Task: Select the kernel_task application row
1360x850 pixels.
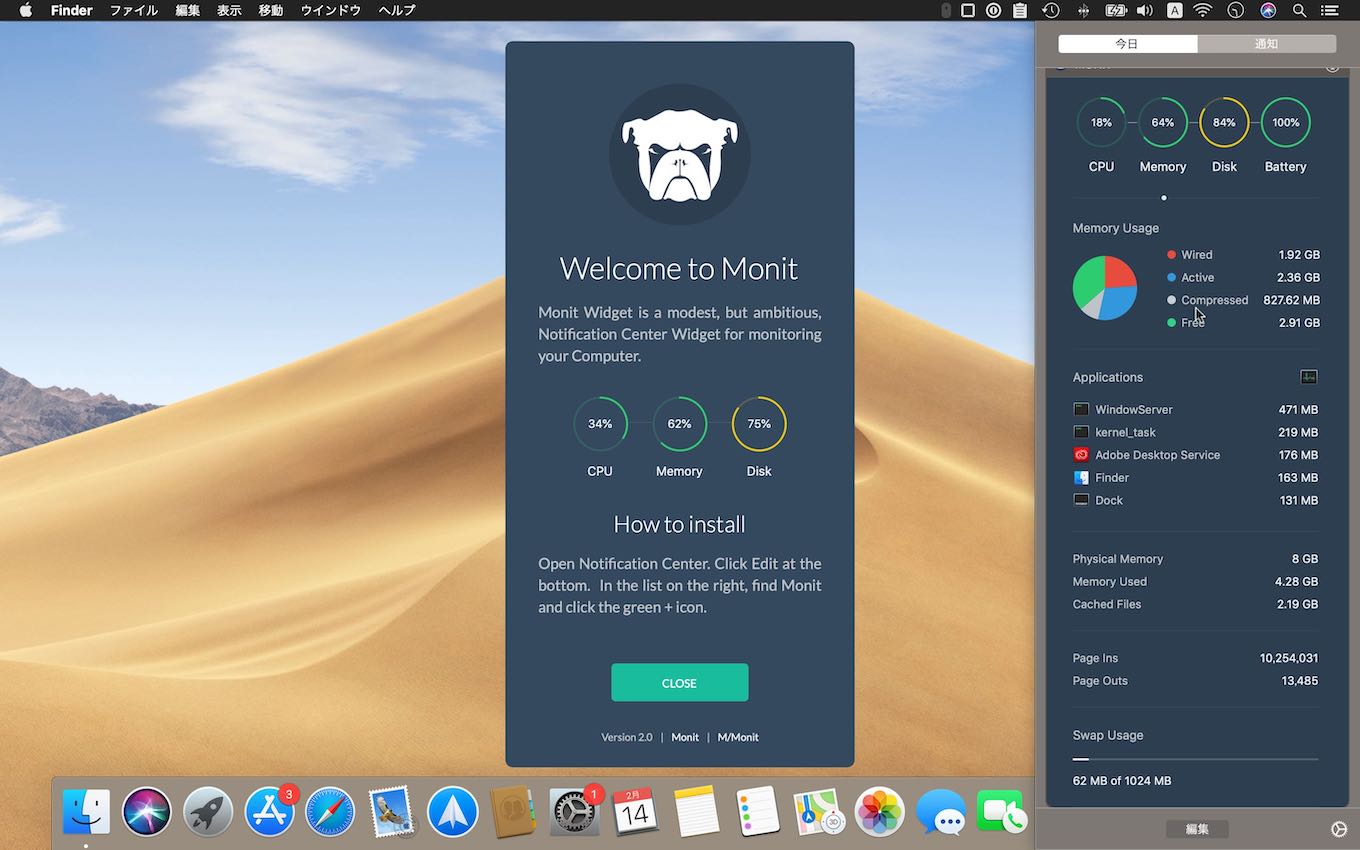Action: [x=1195, y=432]
